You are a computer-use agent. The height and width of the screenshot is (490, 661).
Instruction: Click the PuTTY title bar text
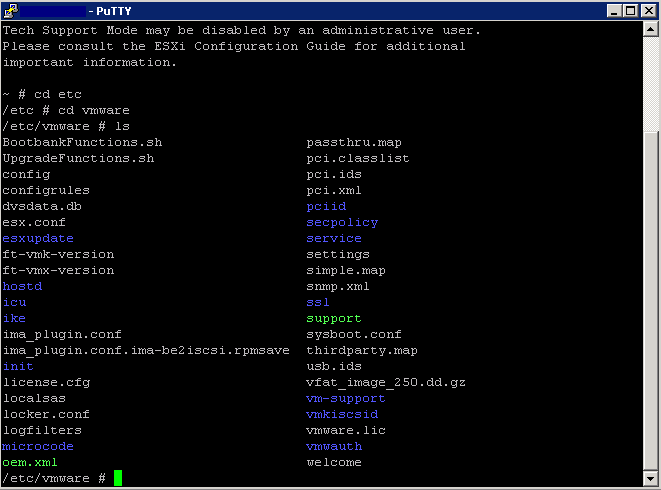(110, 11)
